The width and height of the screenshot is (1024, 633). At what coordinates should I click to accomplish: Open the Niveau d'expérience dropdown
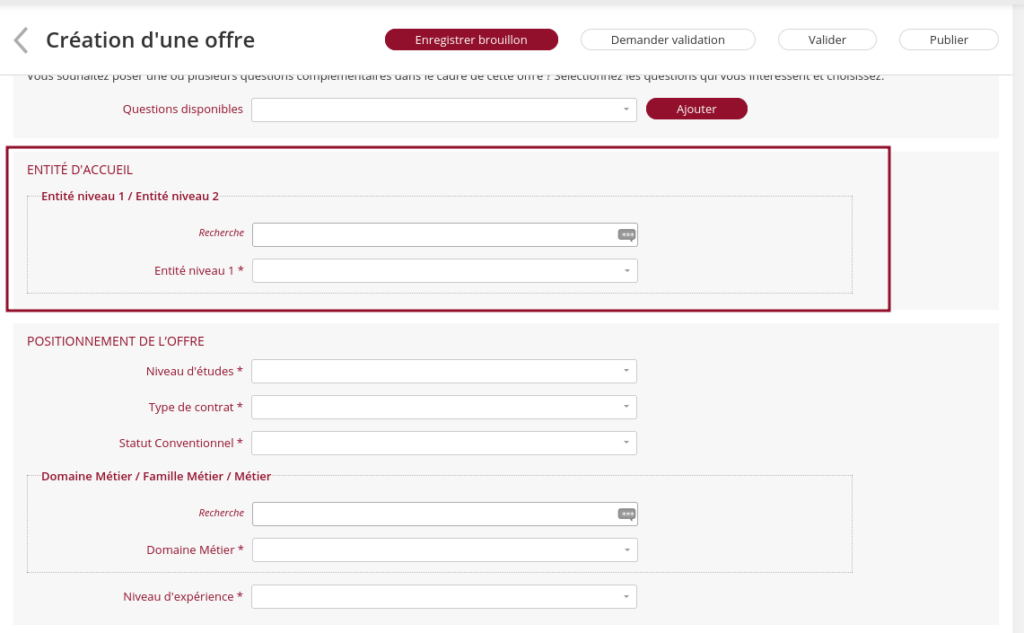coord(444,597)
